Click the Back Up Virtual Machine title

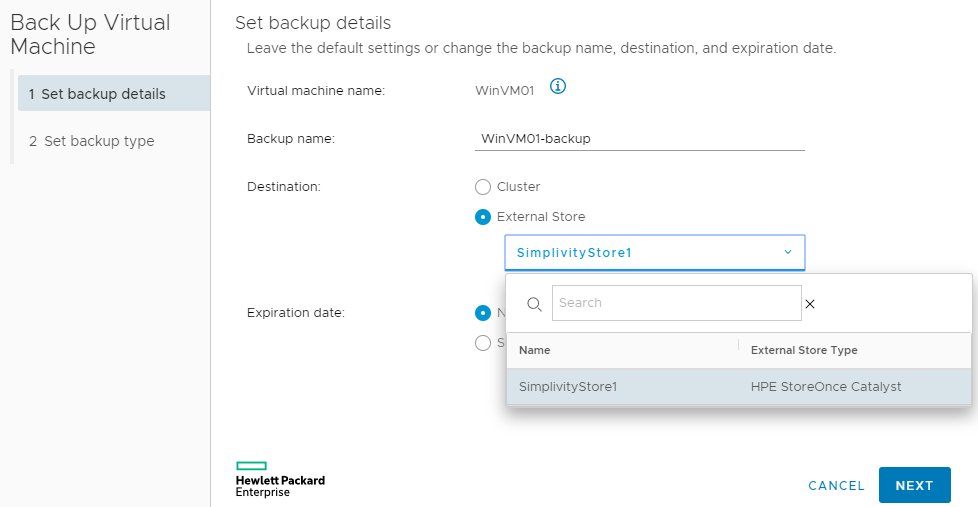(90, 34)
